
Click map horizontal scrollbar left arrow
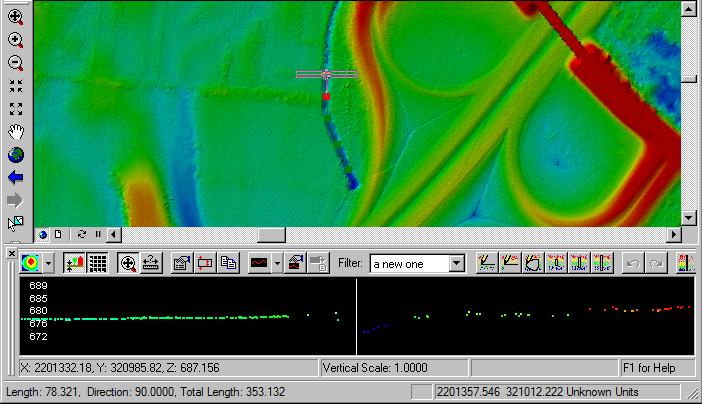[114, 234]
